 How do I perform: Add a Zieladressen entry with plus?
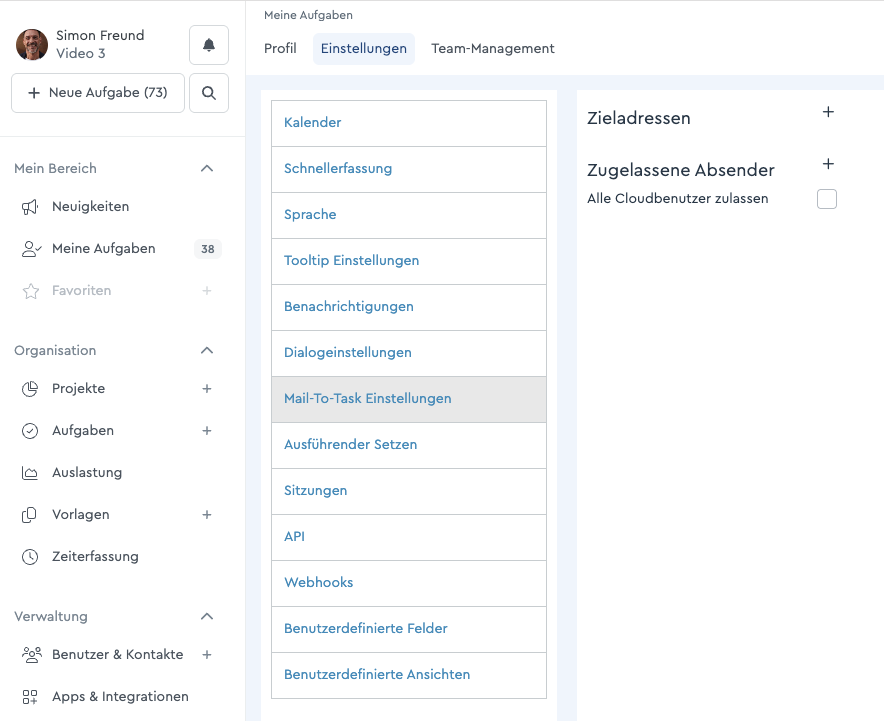click(x=828, y=112)
